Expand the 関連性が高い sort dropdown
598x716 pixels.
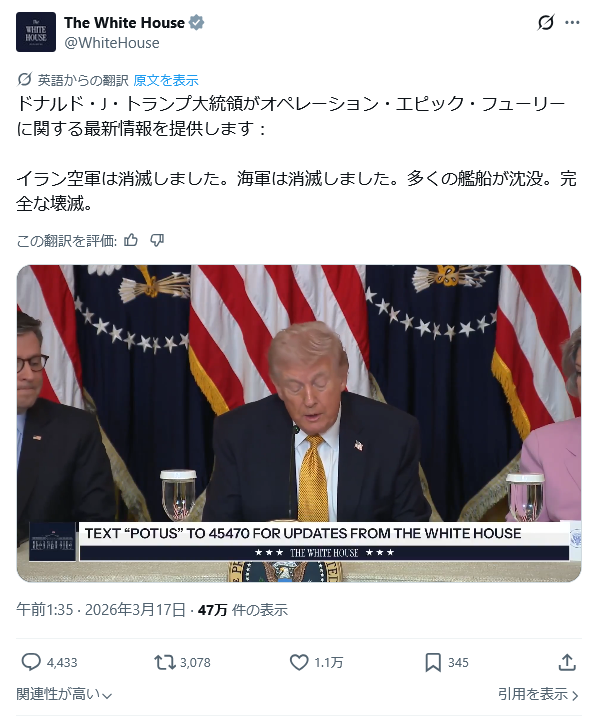[64, 695]
